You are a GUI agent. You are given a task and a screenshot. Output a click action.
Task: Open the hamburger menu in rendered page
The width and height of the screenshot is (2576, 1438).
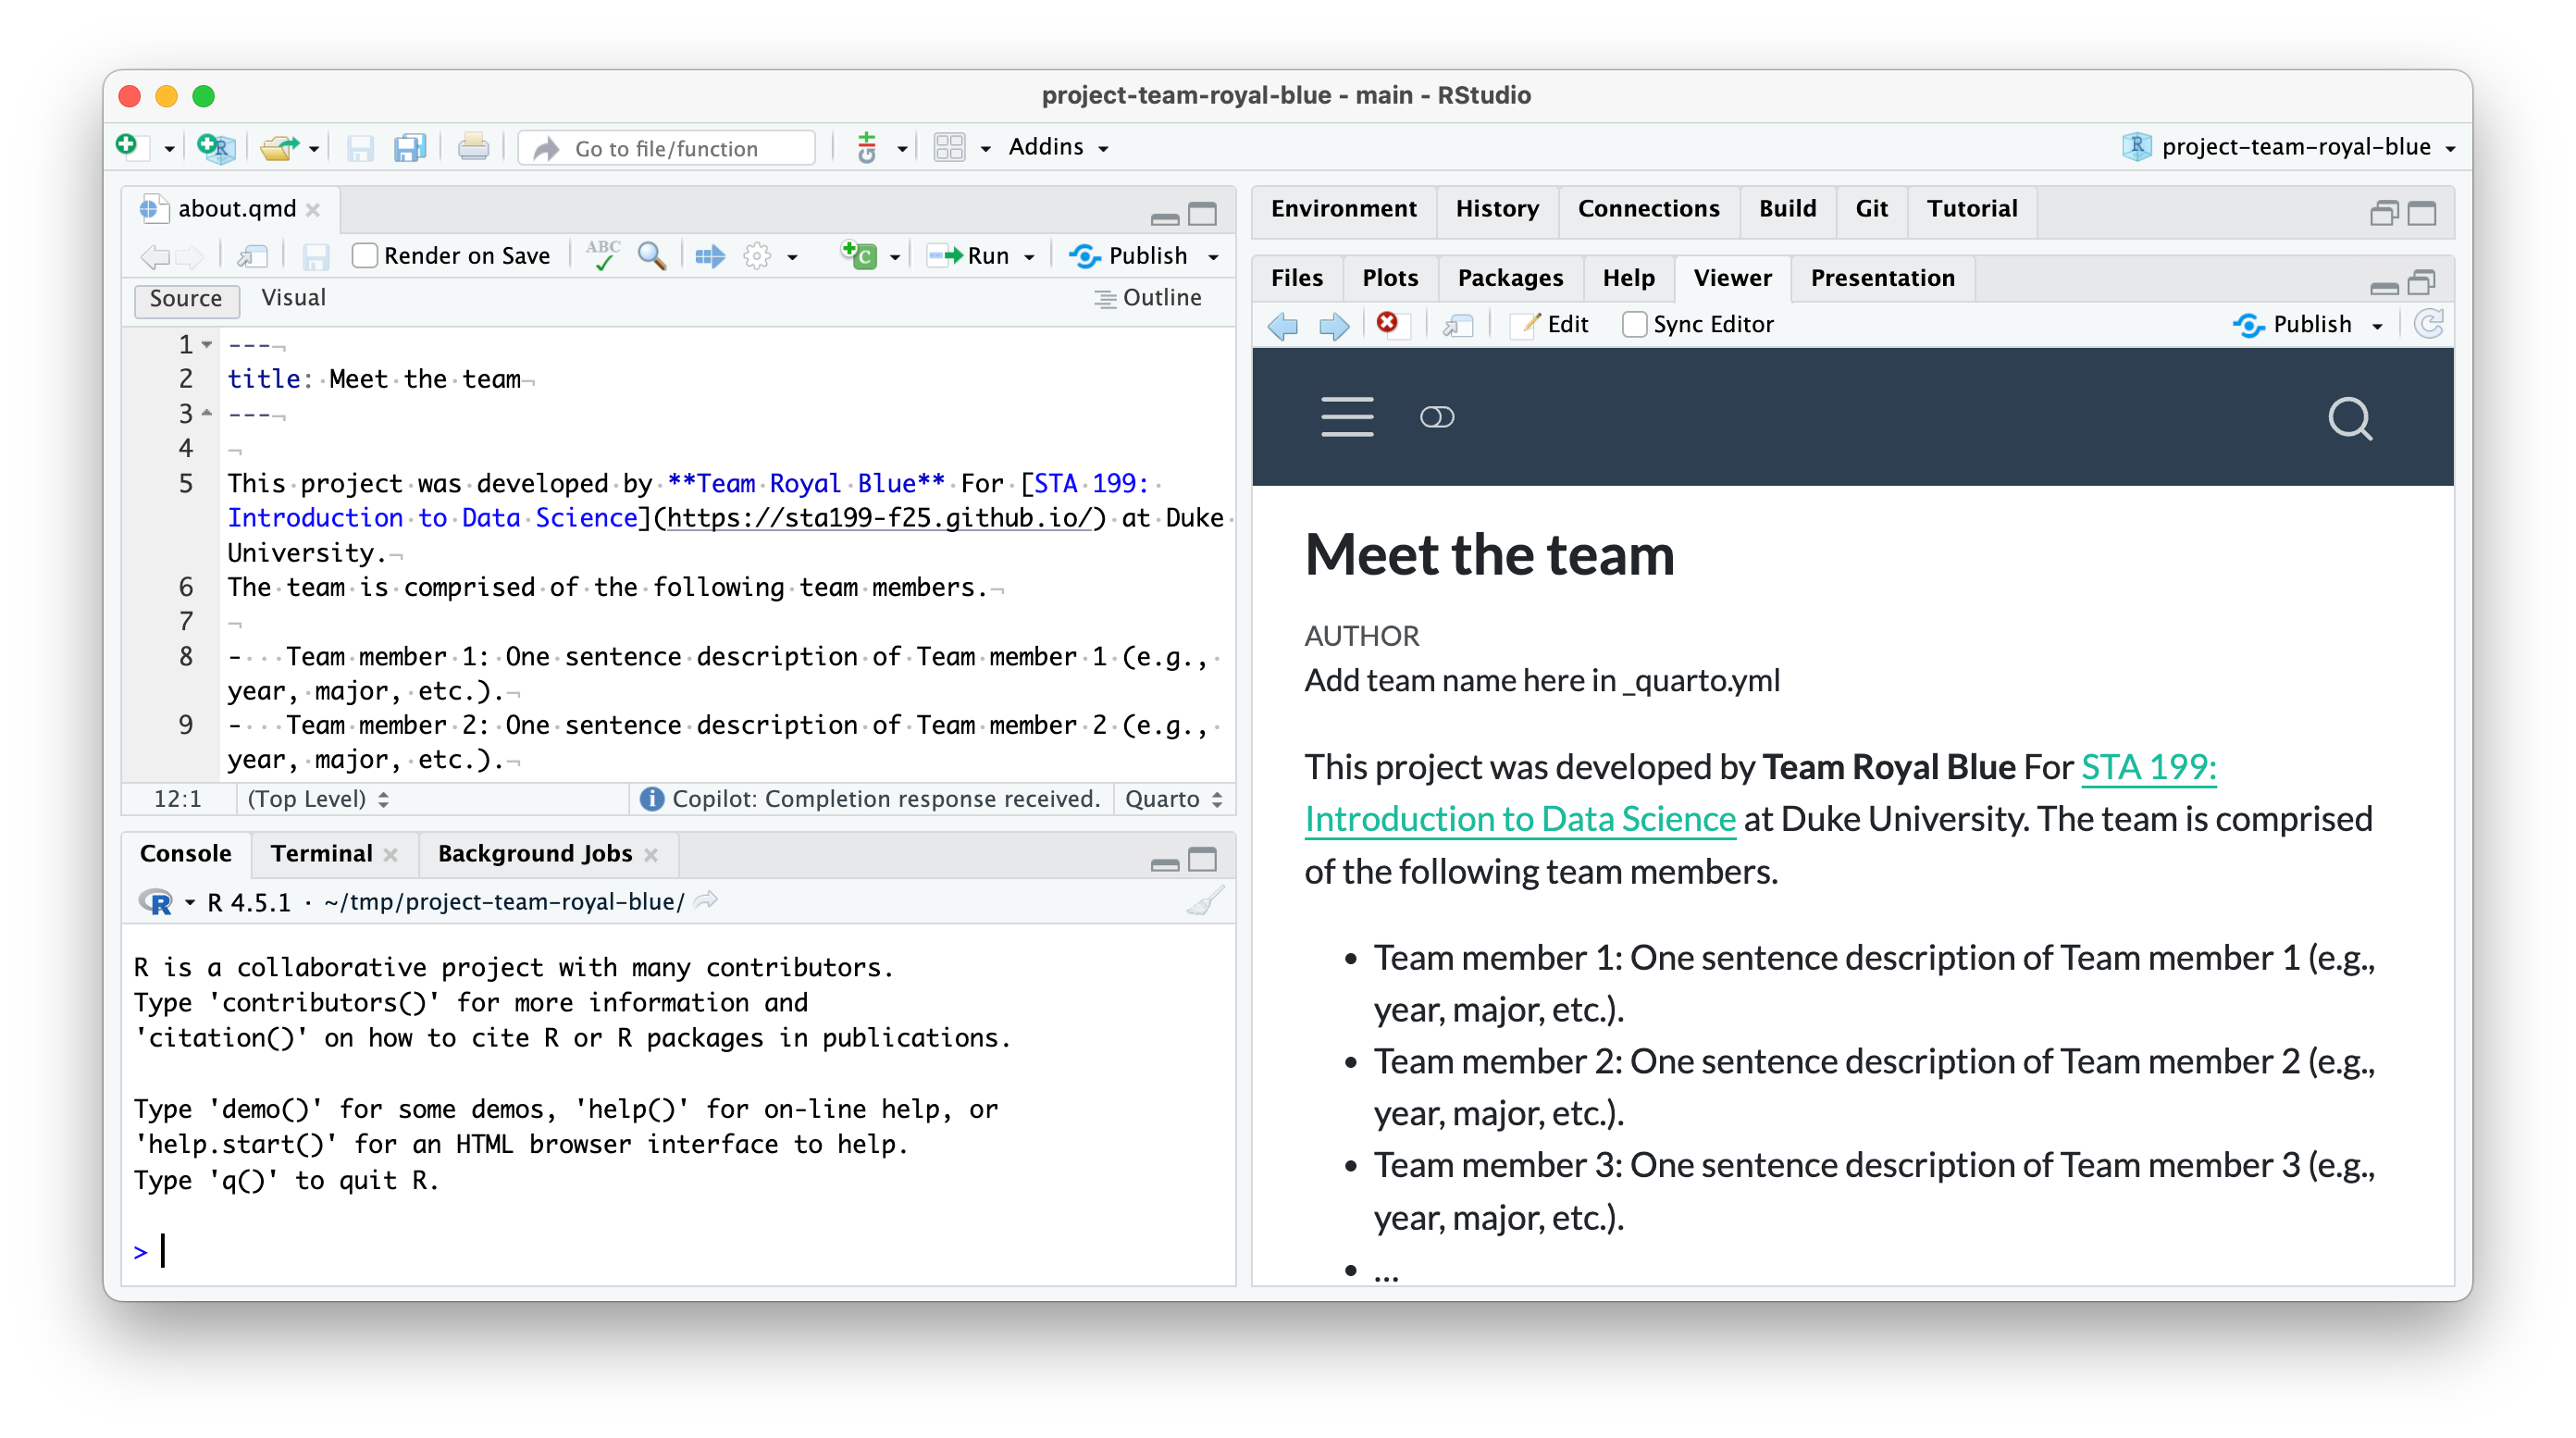point(1347,417)
